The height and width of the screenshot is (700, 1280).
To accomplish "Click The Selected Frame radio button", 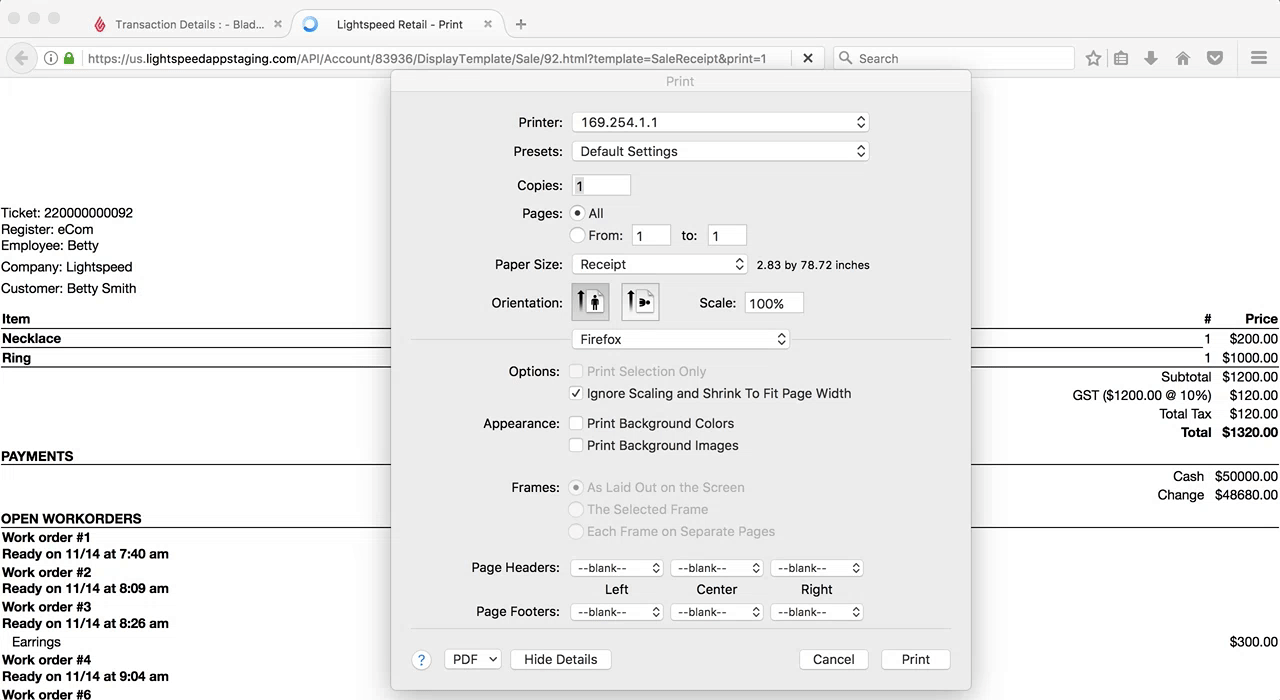I will tap(576, 509).
